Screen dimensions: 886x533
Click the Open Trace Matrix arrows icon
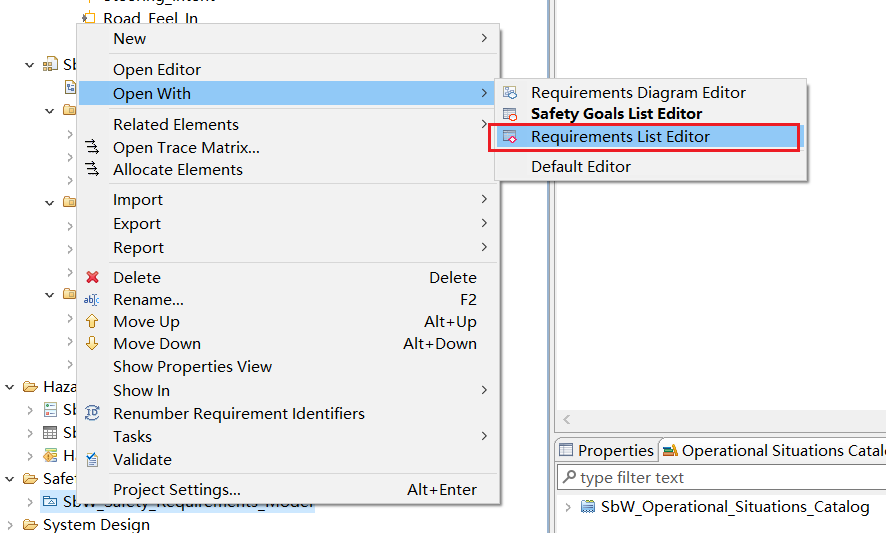coord(92,148)
